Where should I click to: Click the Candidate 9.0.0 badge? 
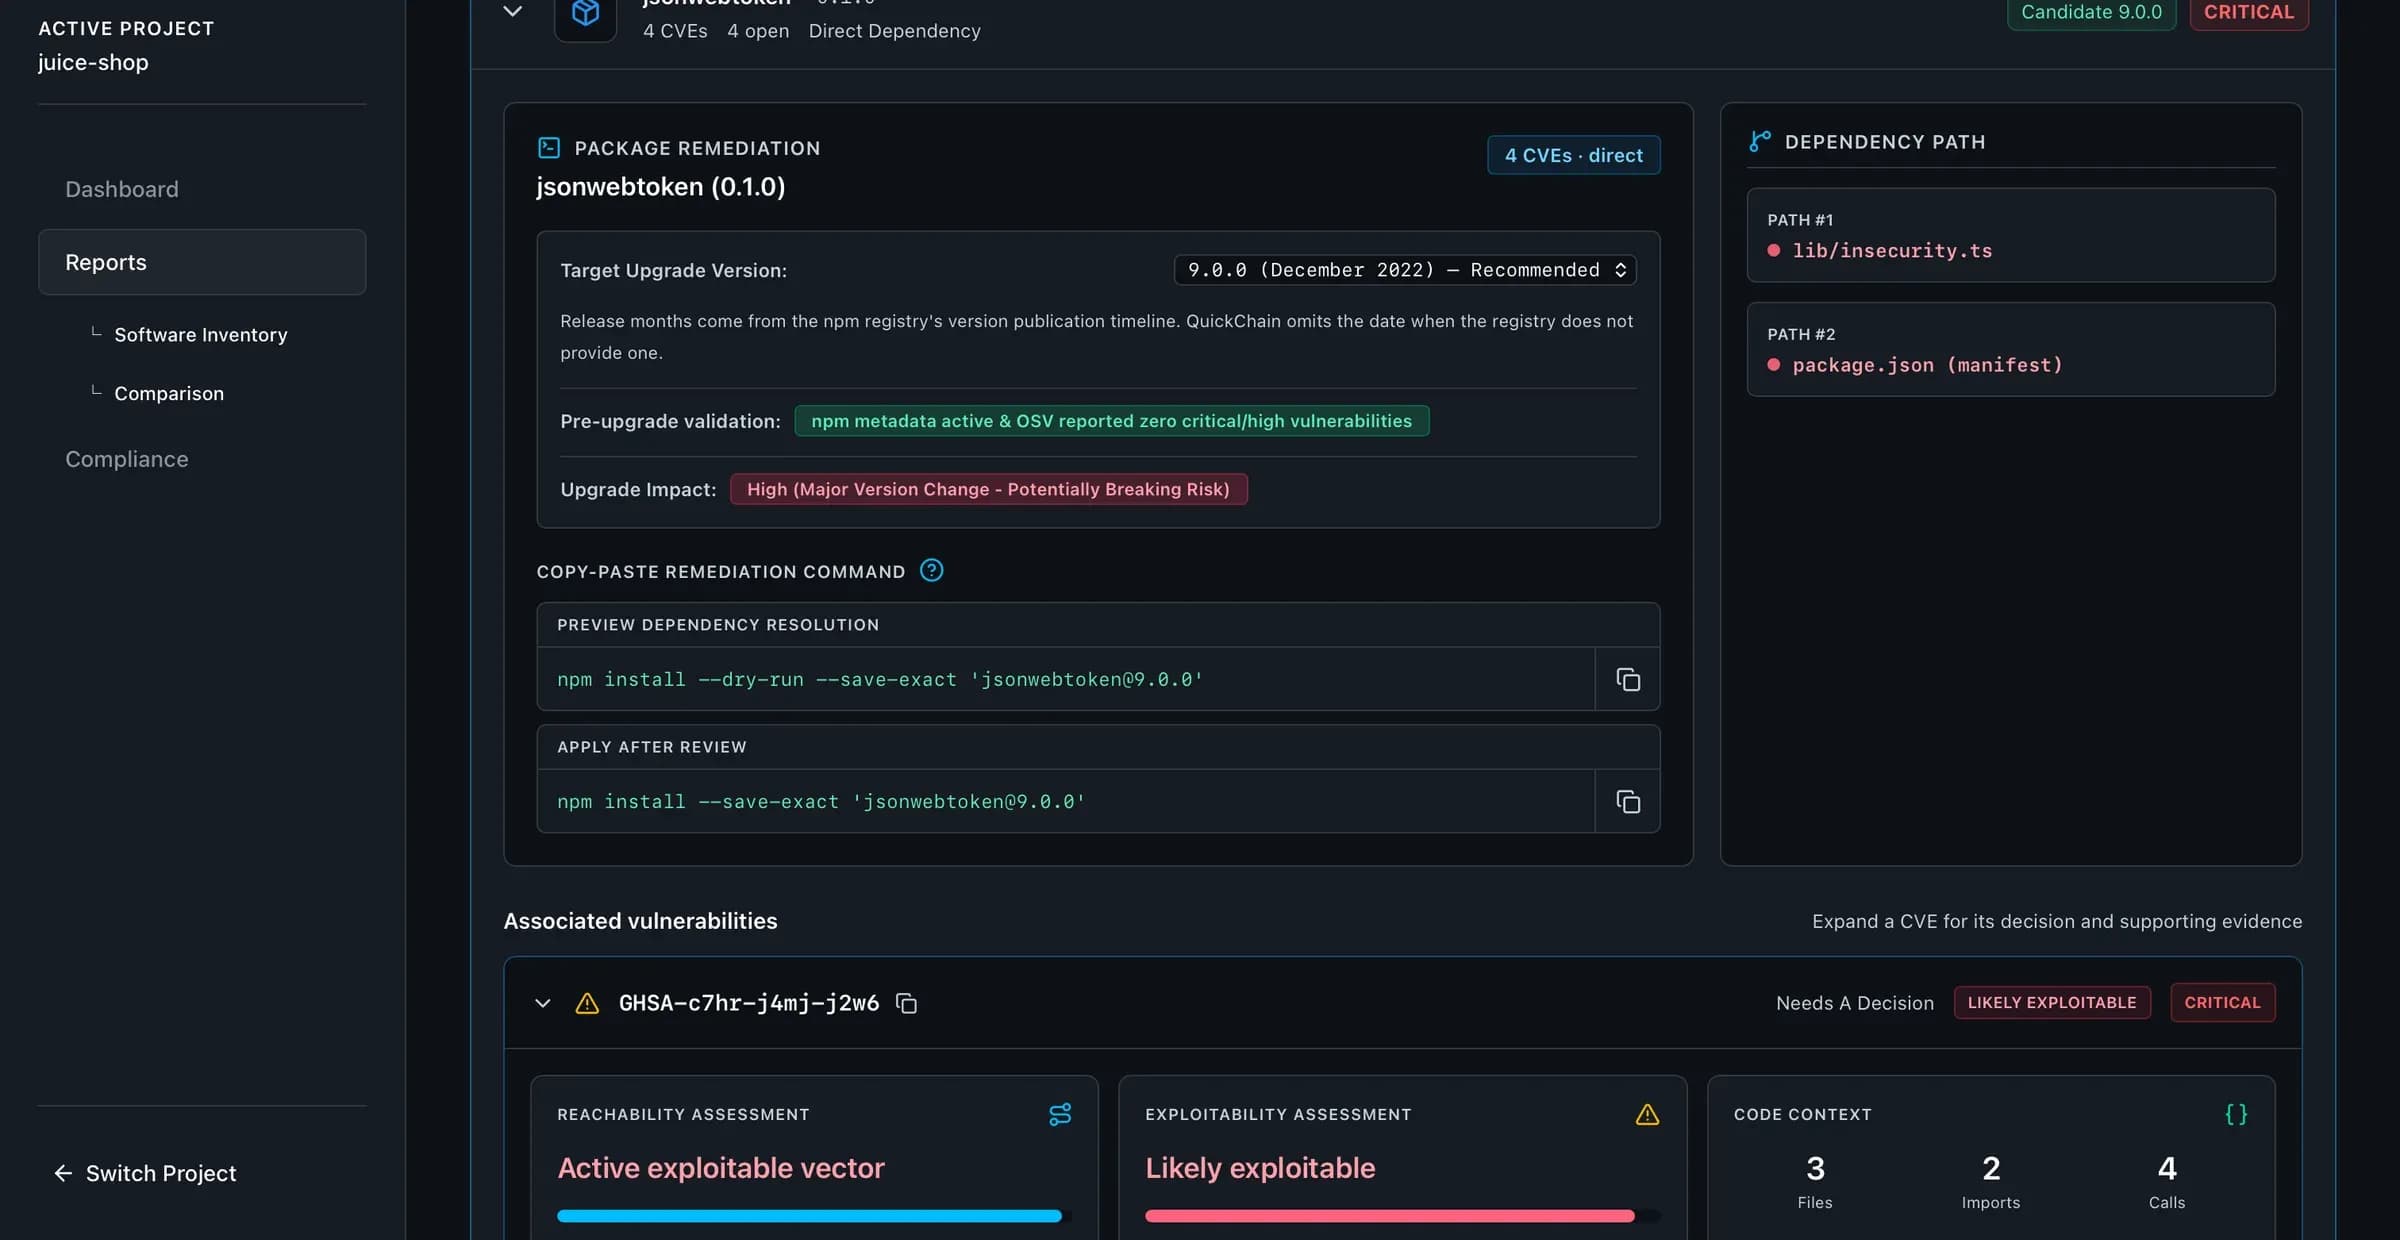tap(2091, 13)
